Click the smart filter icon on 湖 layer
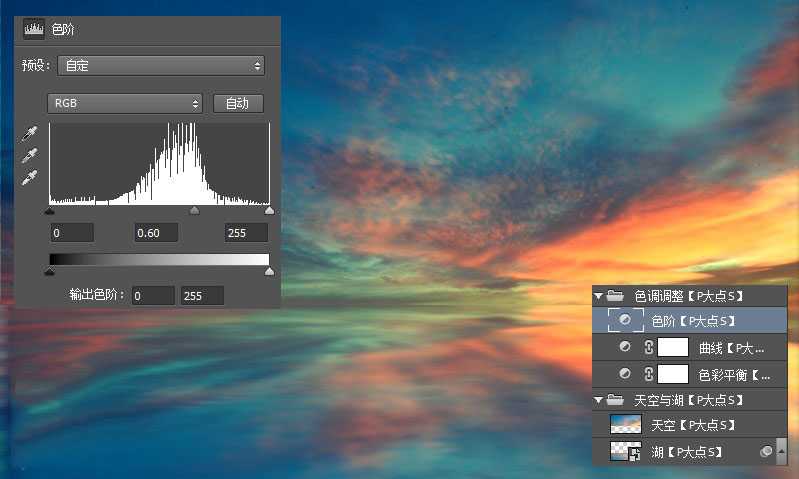This screenshot has width=799, height=479. tap(765, 452)
